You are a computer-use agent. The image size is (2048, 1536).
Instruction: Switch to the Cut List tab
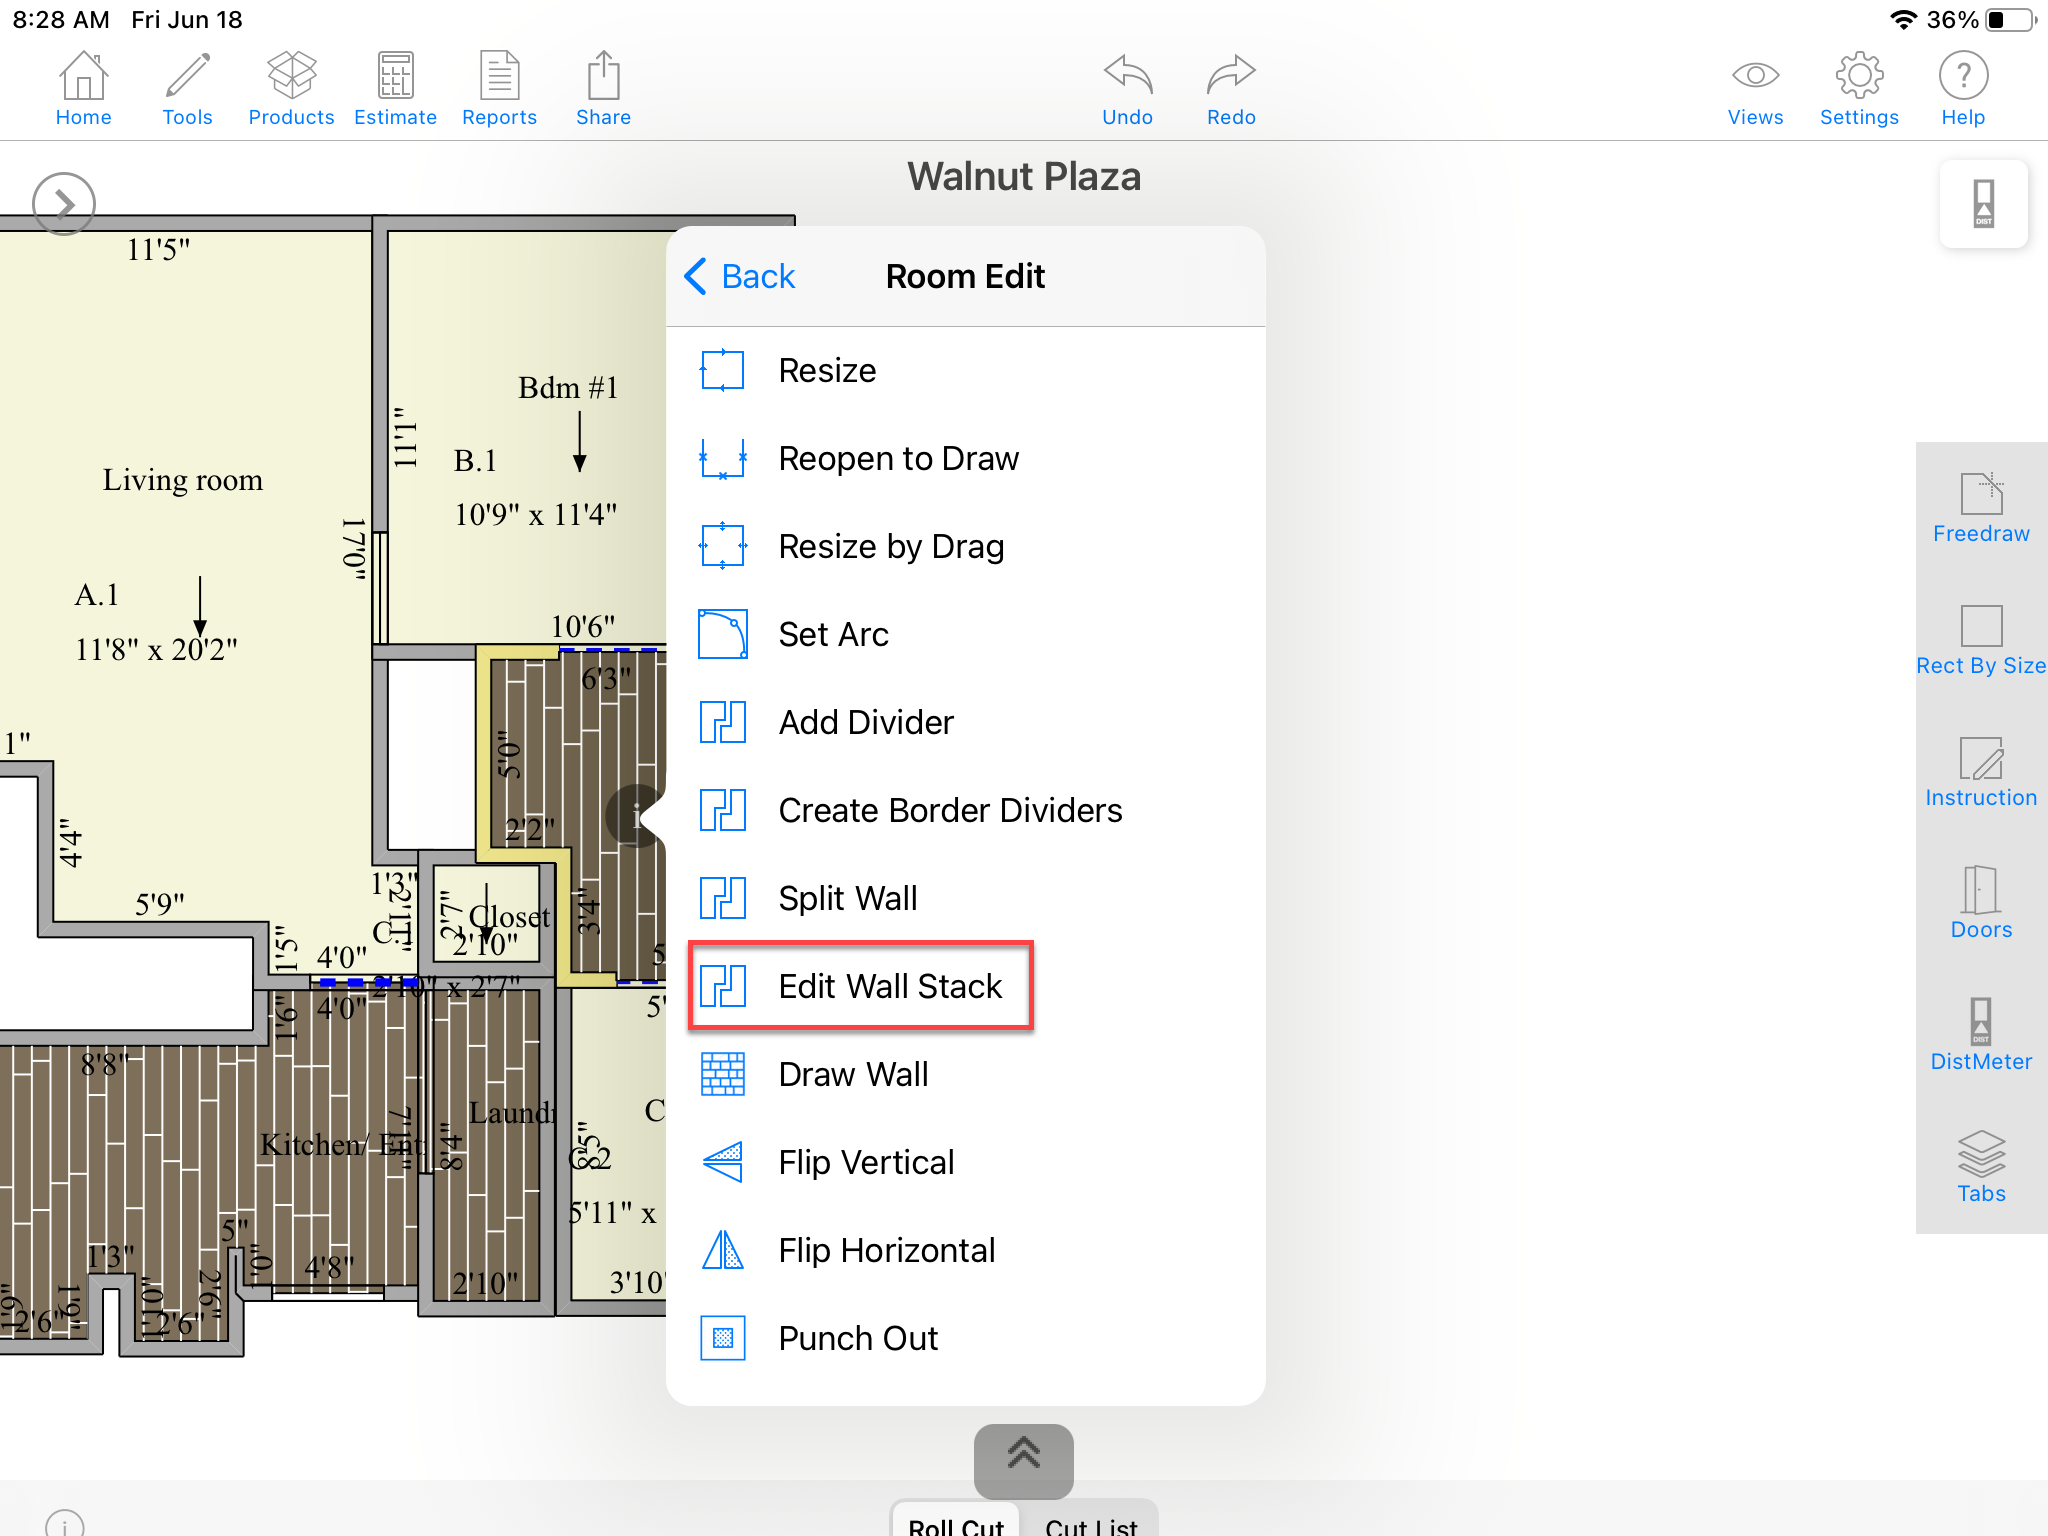[1090, 1522]
